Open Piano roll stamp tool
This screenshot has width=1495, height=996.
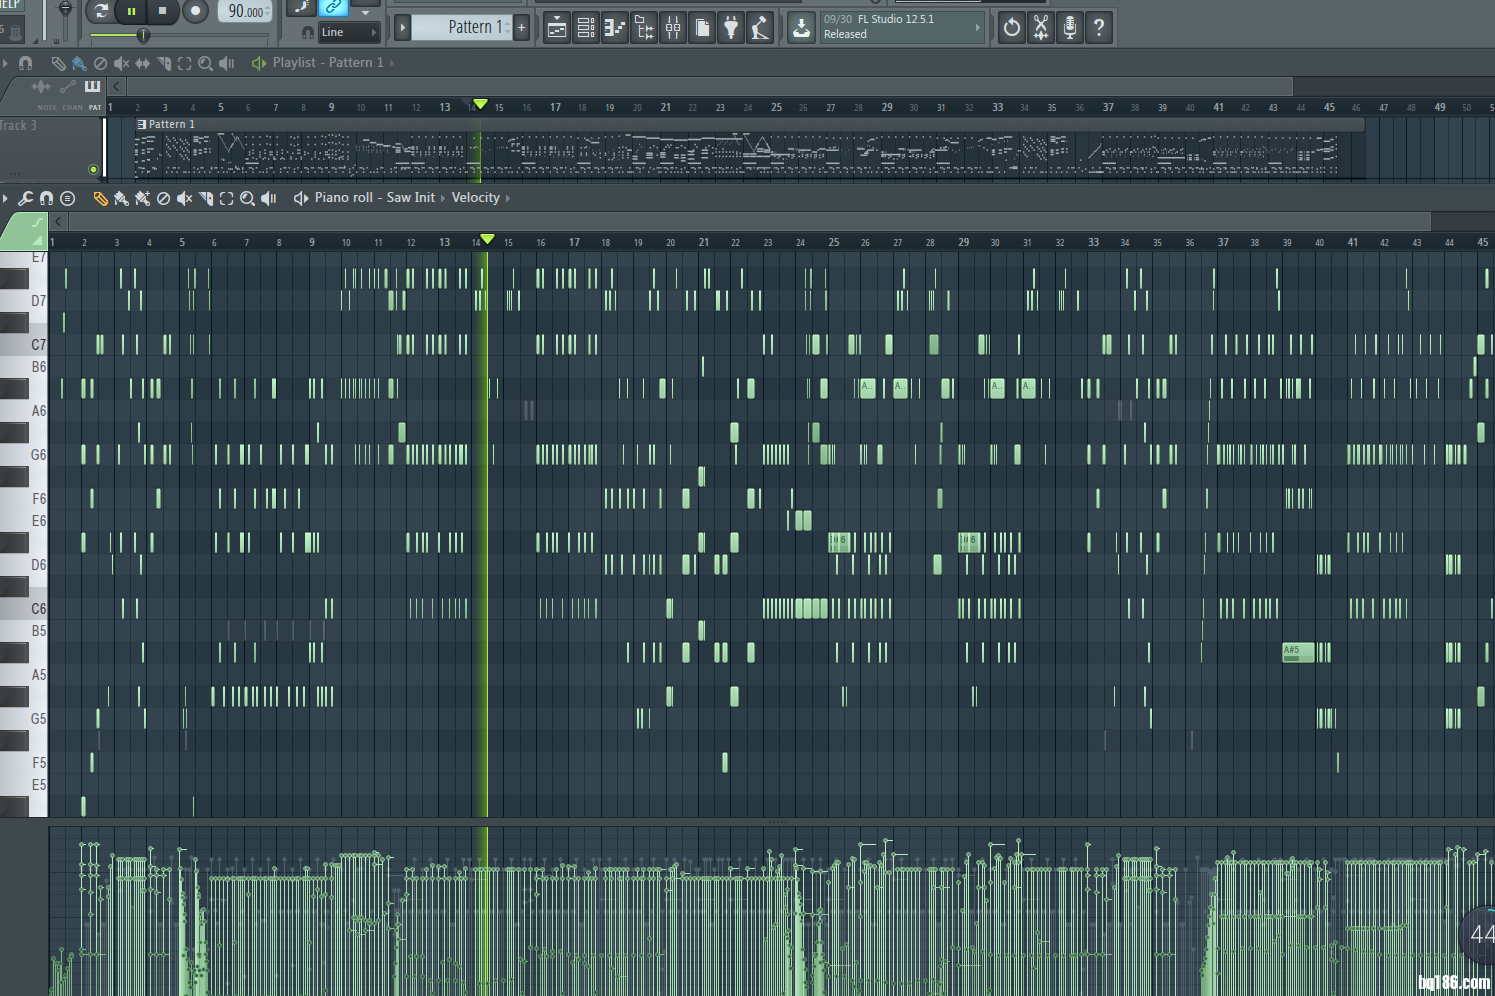[68, 198]
